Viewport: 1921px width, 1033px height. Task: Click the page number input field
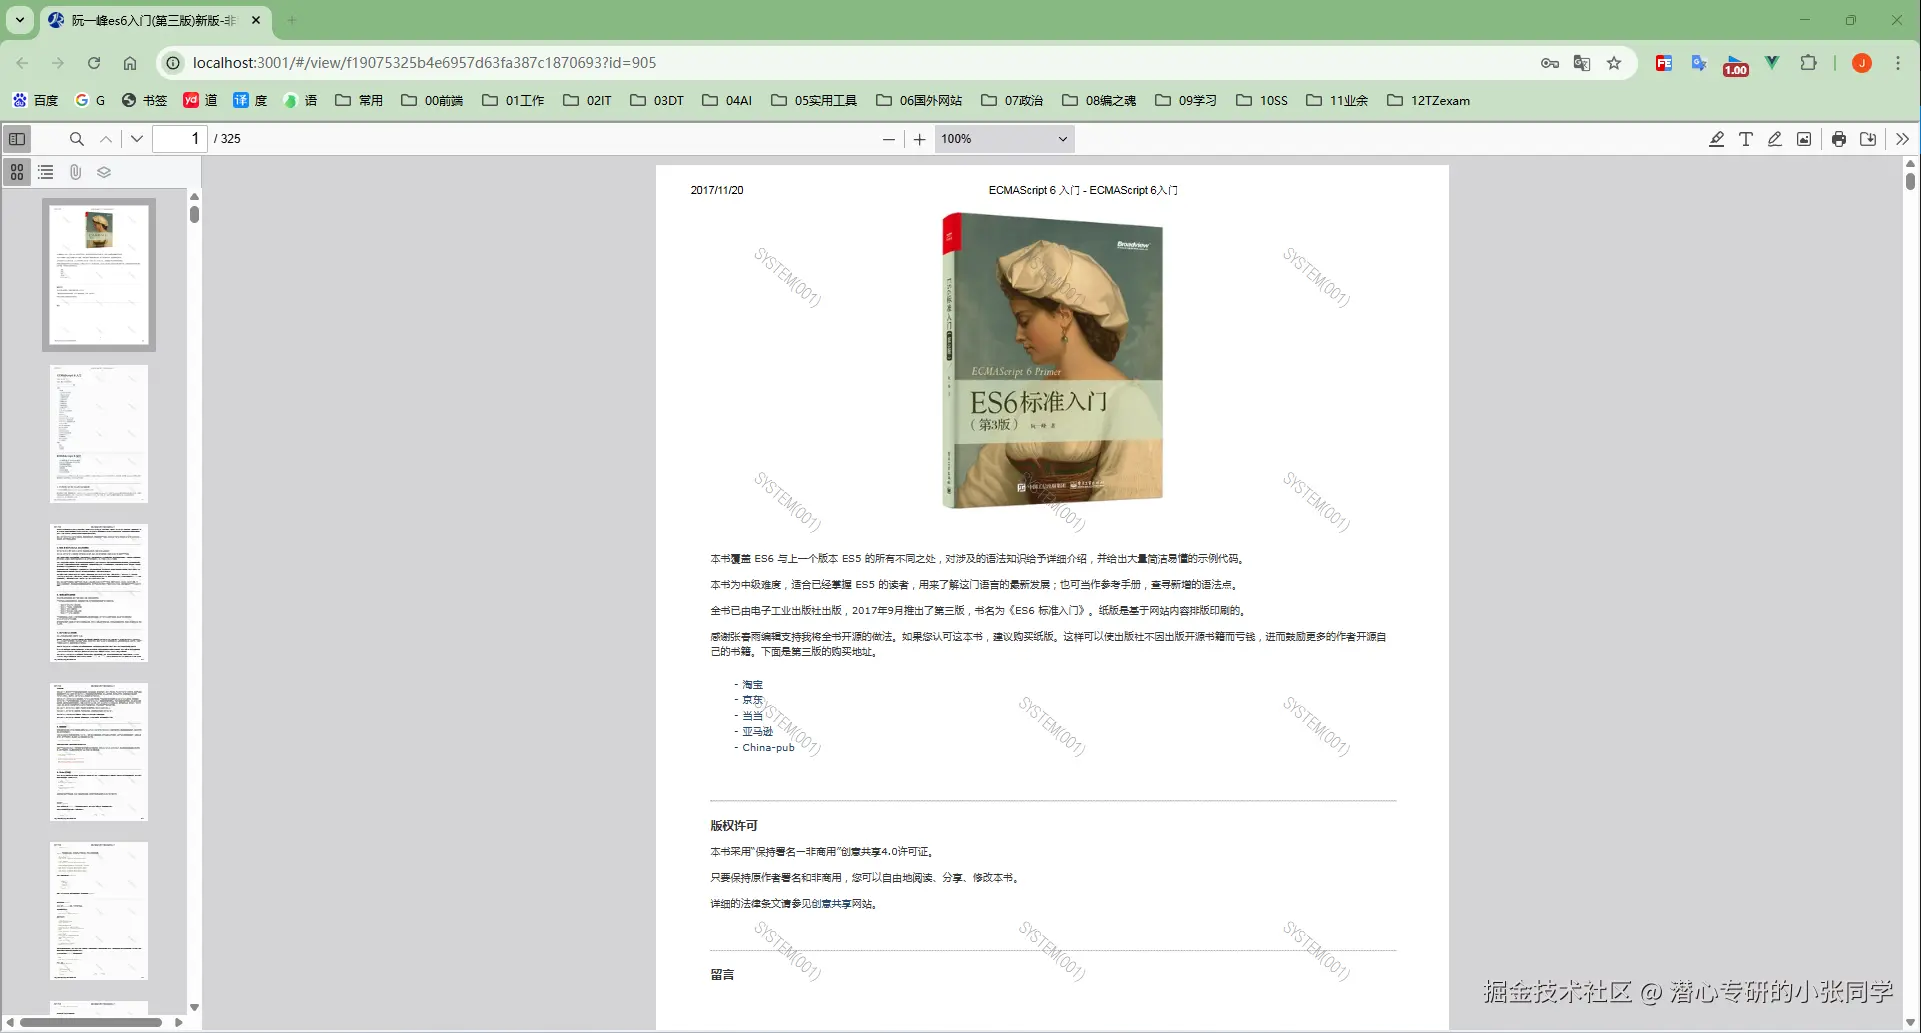point(180,139)
